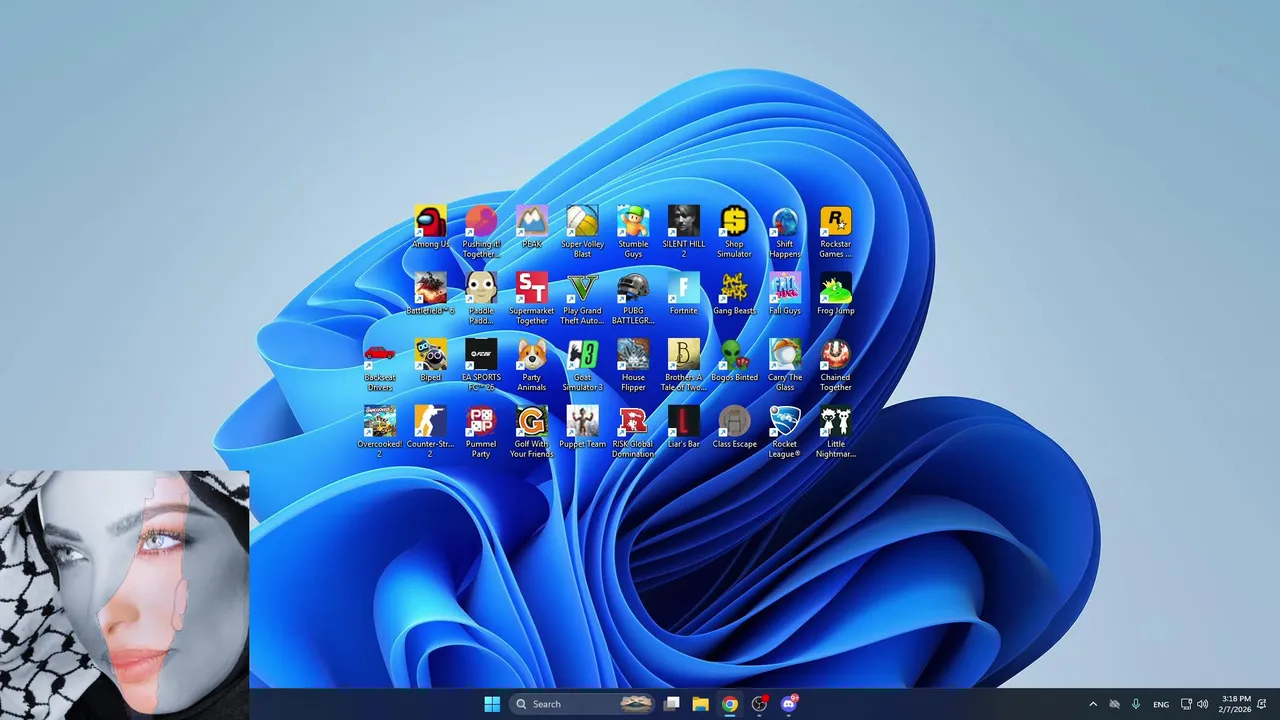Expand the hidden system tray icons
The height and width of the screenshot is (720, 1280).
(1092, 704)
